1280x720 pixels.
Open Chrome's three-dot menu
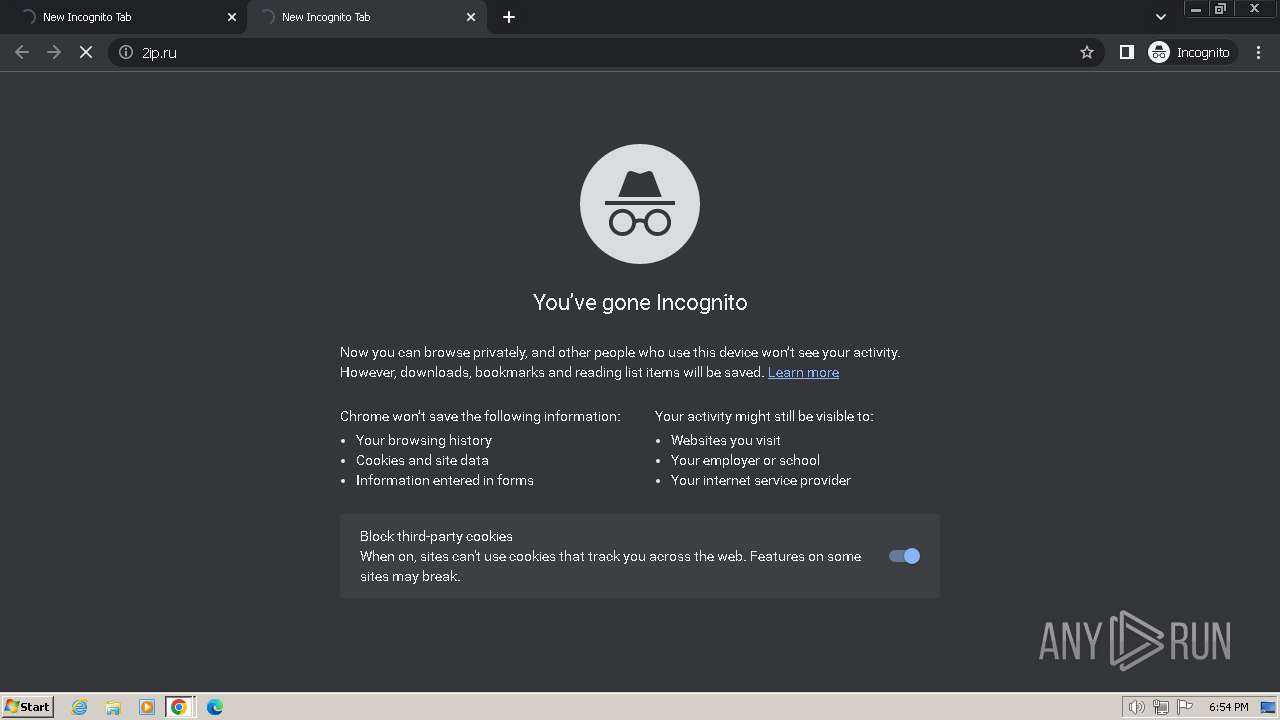(x=1258, y=52)
